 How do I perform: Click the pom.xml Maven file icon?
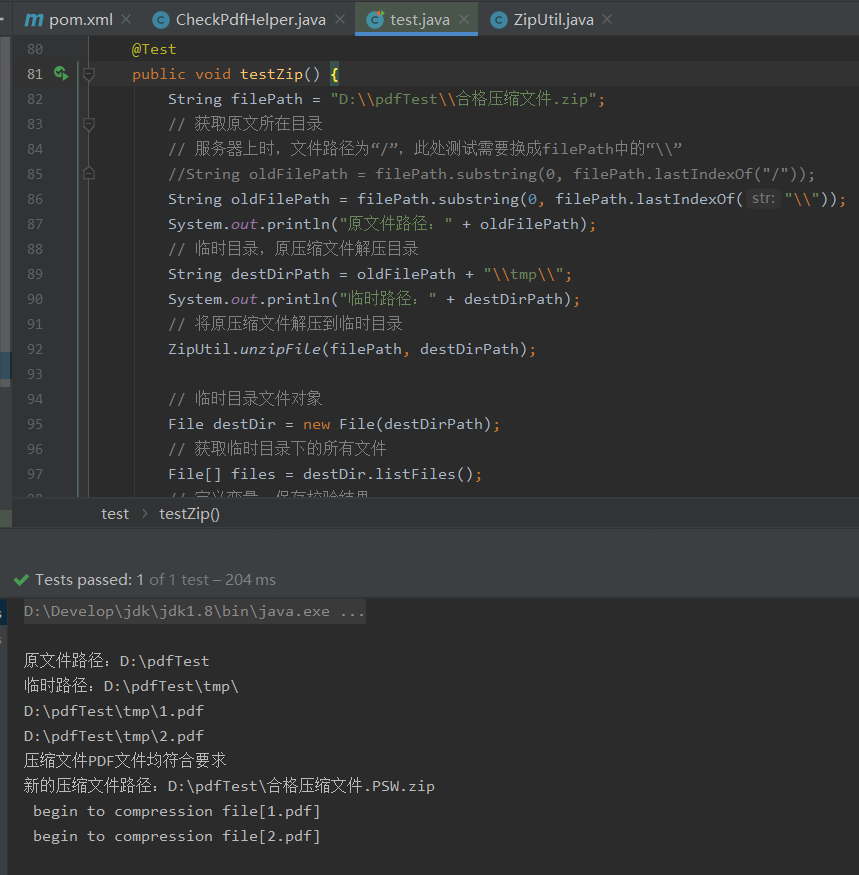click(34, 20)
